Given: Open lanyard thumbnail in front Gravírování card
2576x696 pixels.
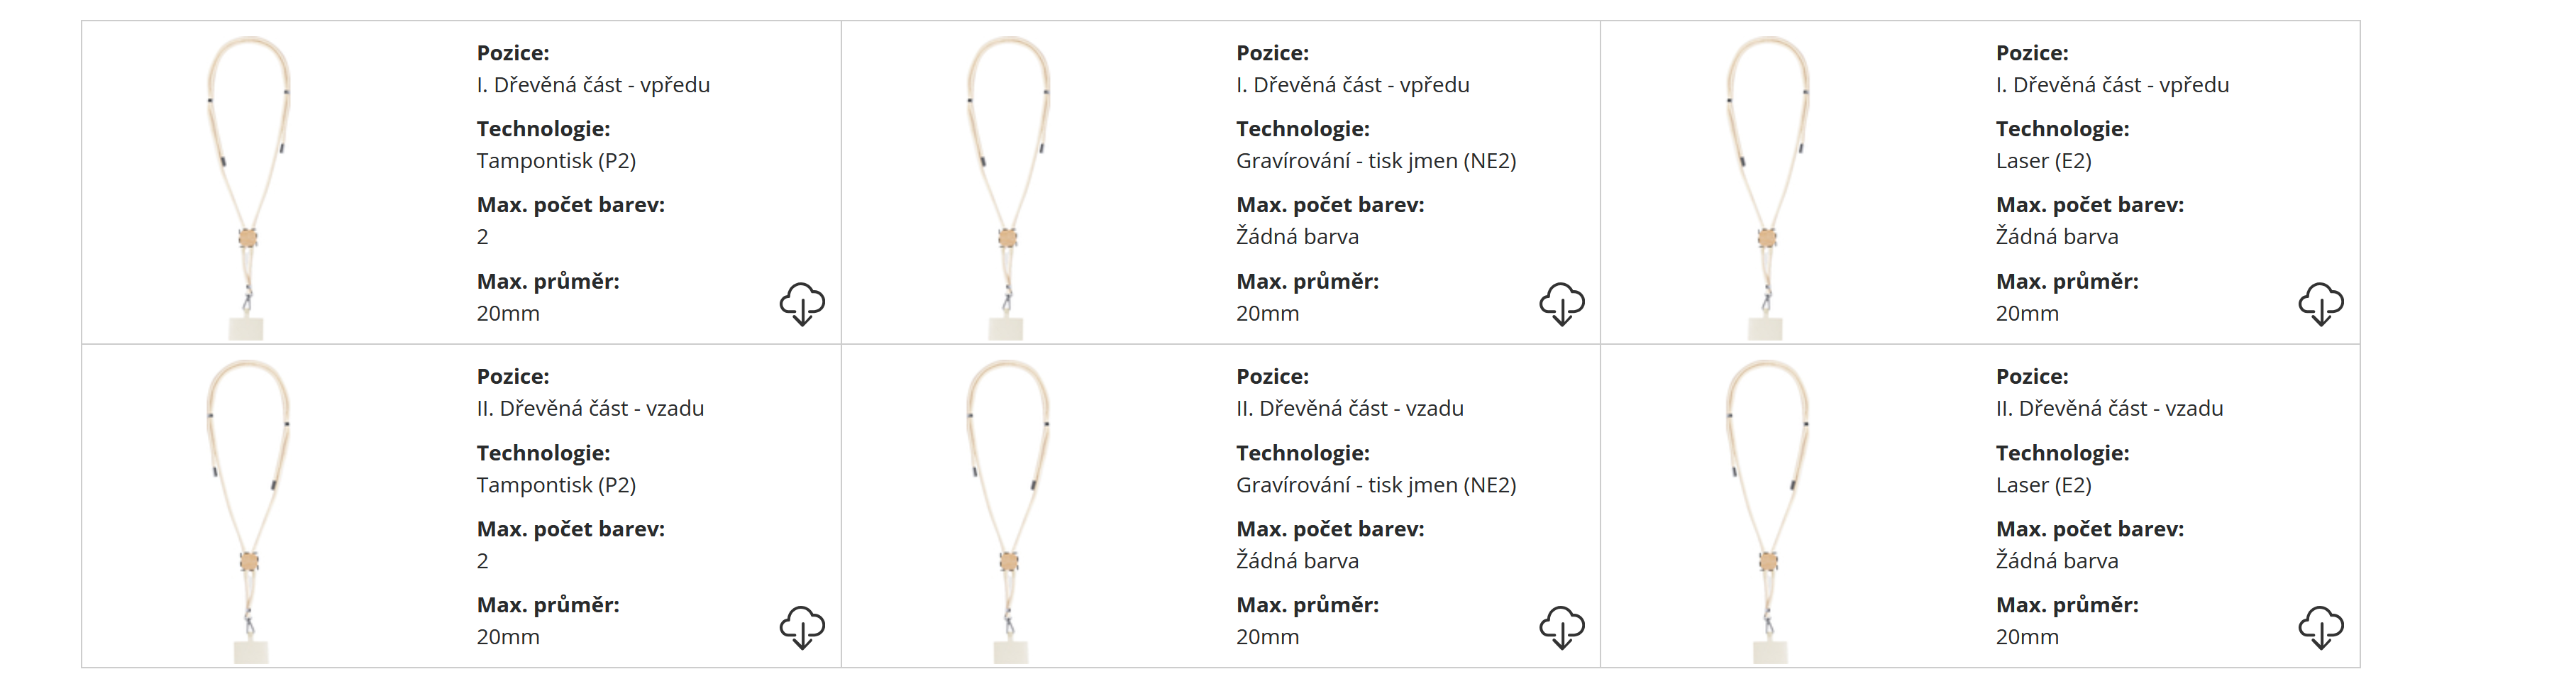Looking at the screenshot, I should (x=1008, y=186).
